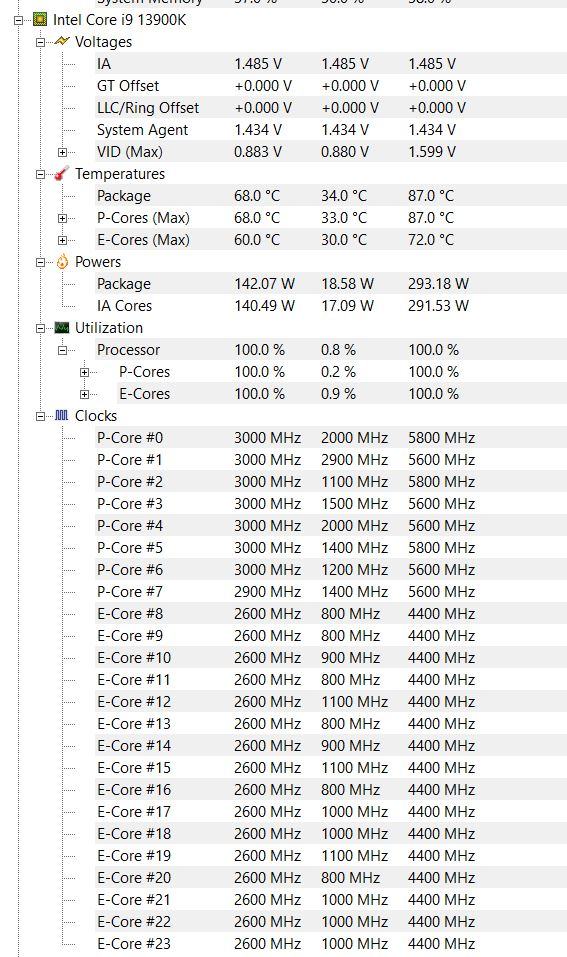567x957 pixels.
Task: Click the Powers flame icon
Action: tap(62, 262)
